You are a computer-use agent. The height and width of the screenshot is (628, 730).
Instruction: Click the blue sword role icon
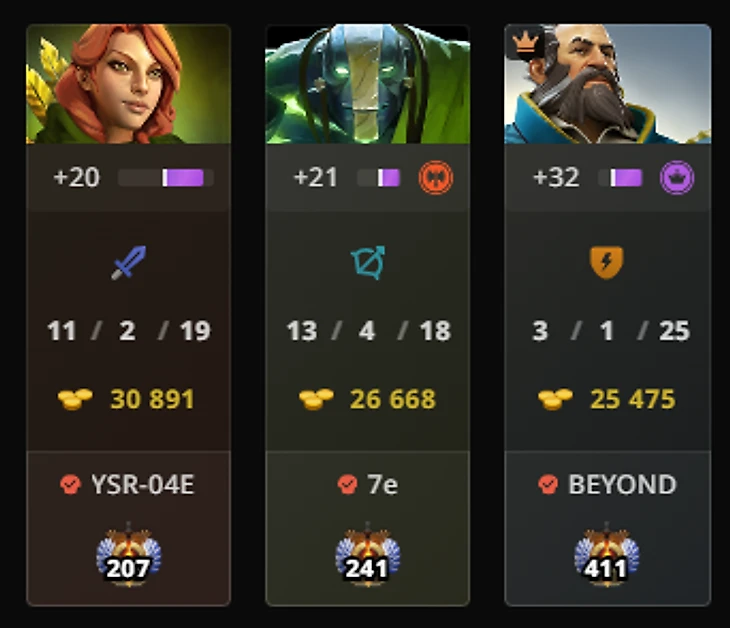tap(128, 263)
